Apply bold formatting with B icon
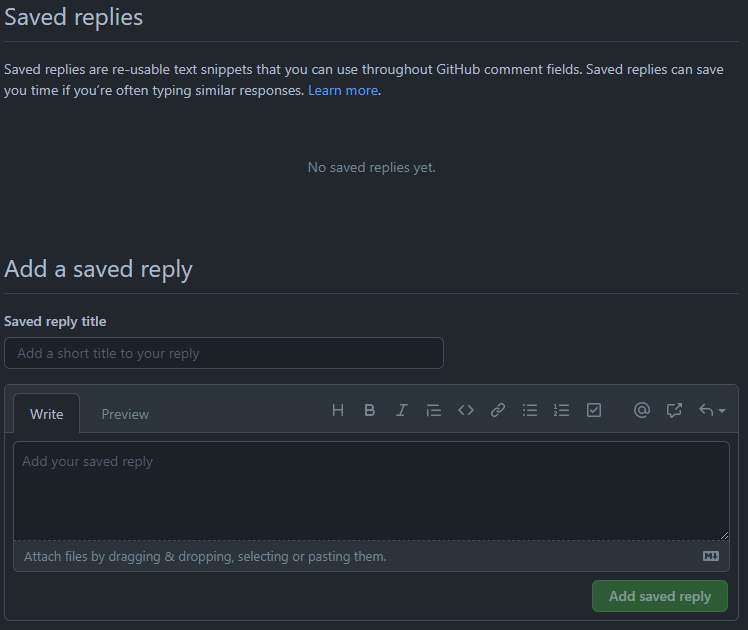 point(369,410)
